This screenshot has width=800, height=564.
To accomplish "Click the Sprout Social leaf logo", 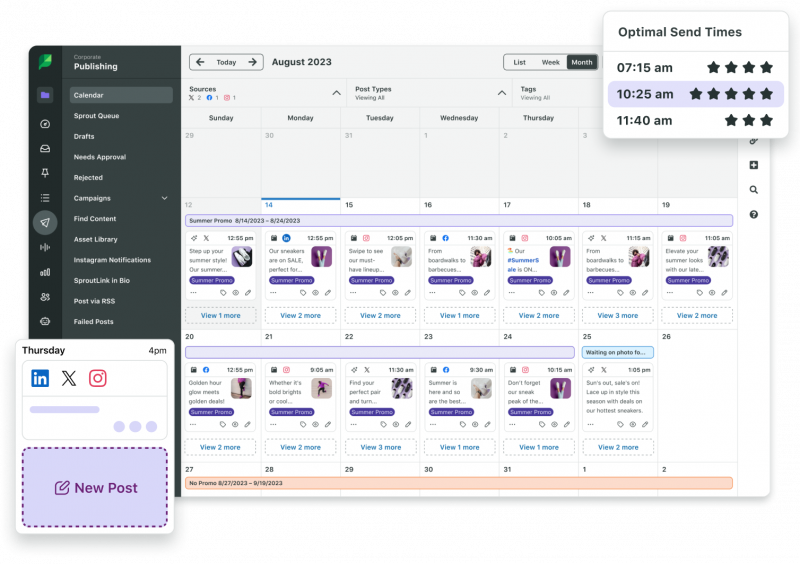I will coord(45,62).
